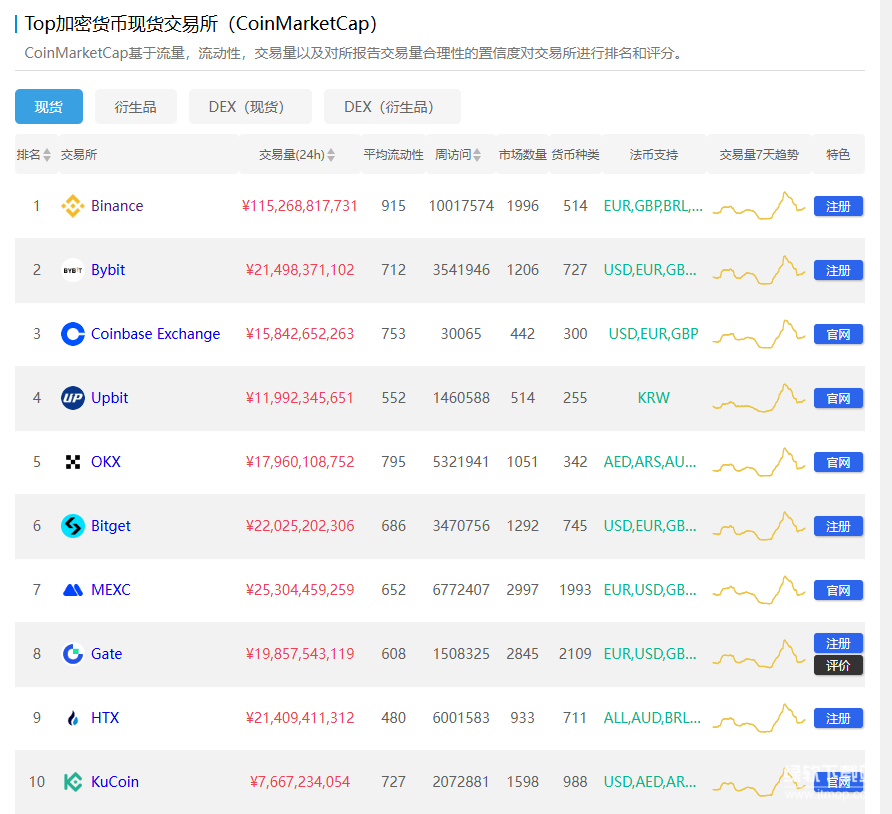This screenshot has height=814, width=892.
Task: Click 注册 button in Bitget row
Action: pyautogui.click(x=838, y=527)
